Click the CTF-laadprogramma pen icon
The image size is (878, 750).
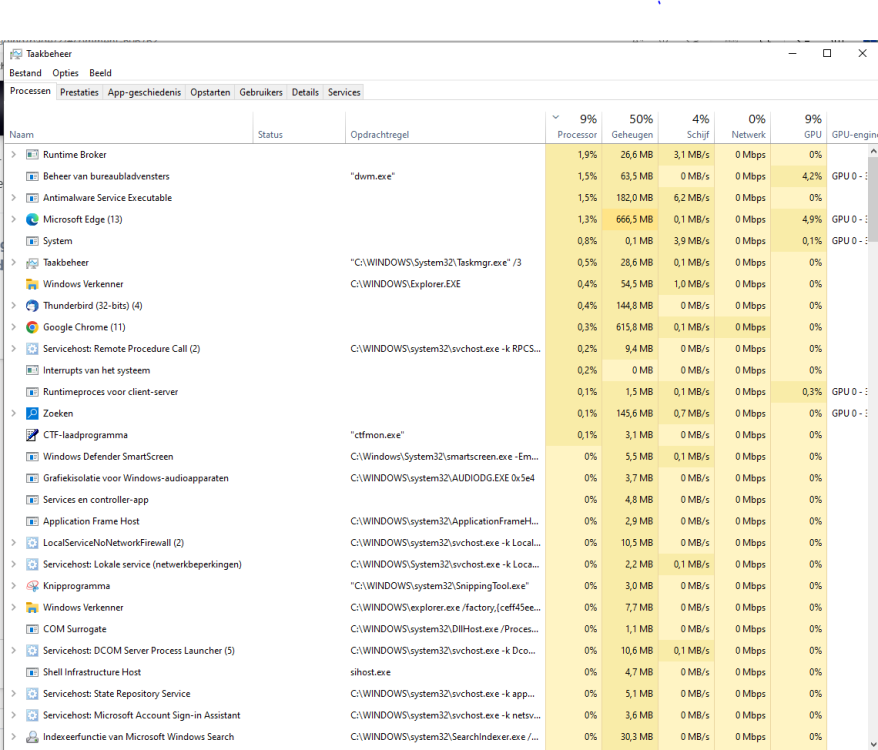click(x=32, y=435)
